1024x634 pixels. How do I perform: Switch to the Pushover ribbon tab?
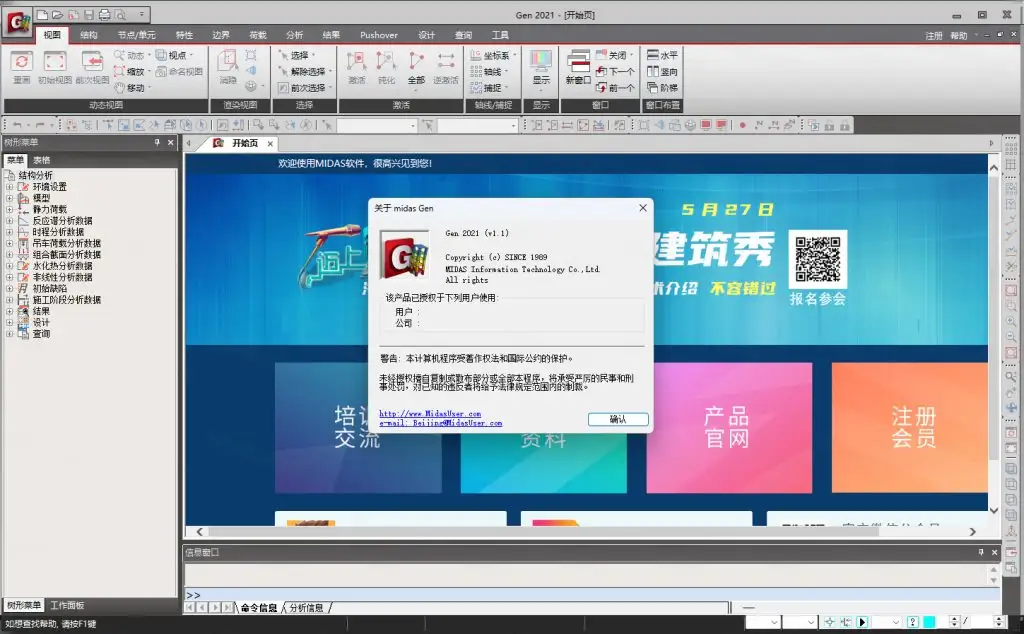pos(379,35)
